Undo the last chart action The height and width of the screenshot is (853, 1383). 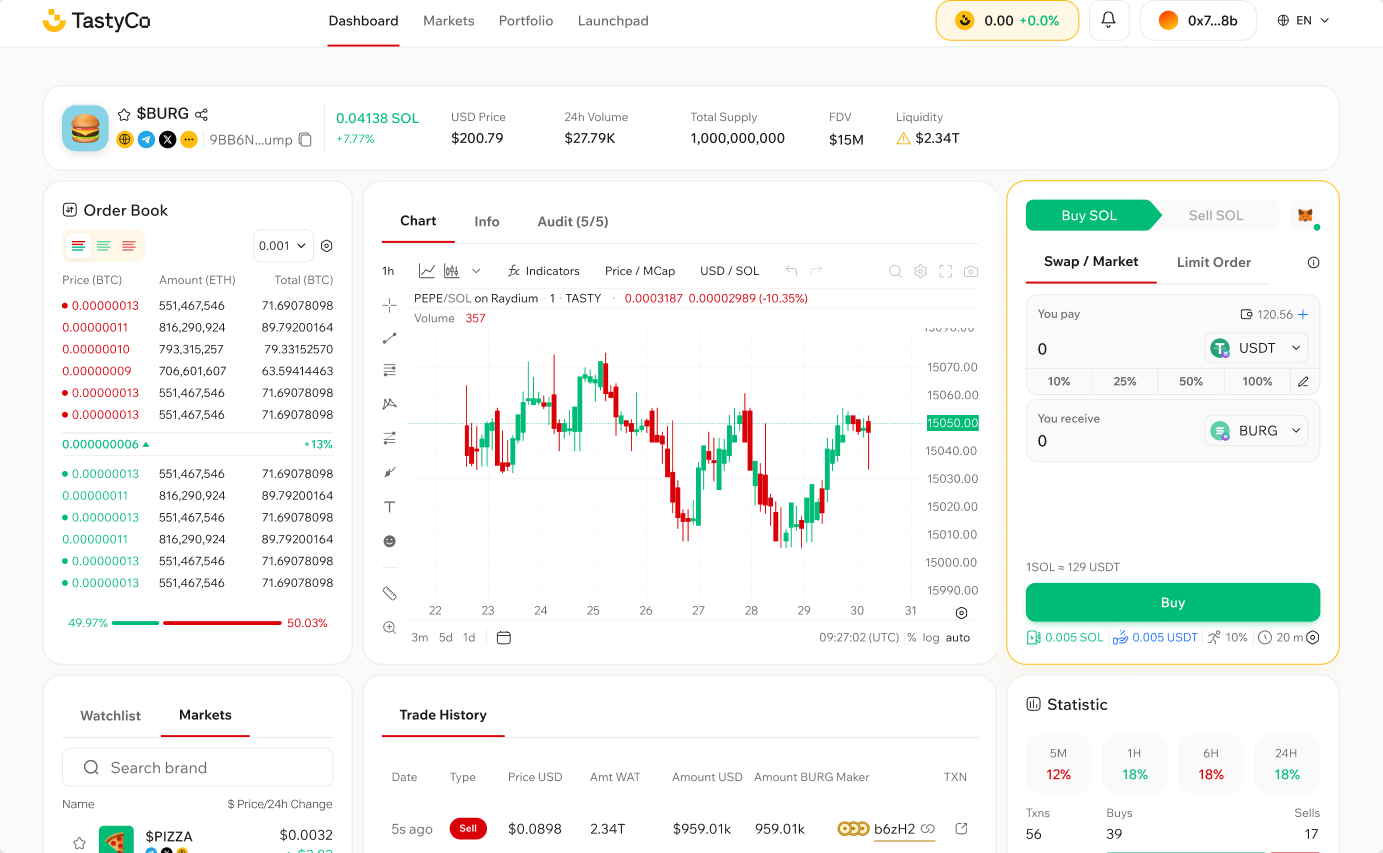(x=791, y=271)
